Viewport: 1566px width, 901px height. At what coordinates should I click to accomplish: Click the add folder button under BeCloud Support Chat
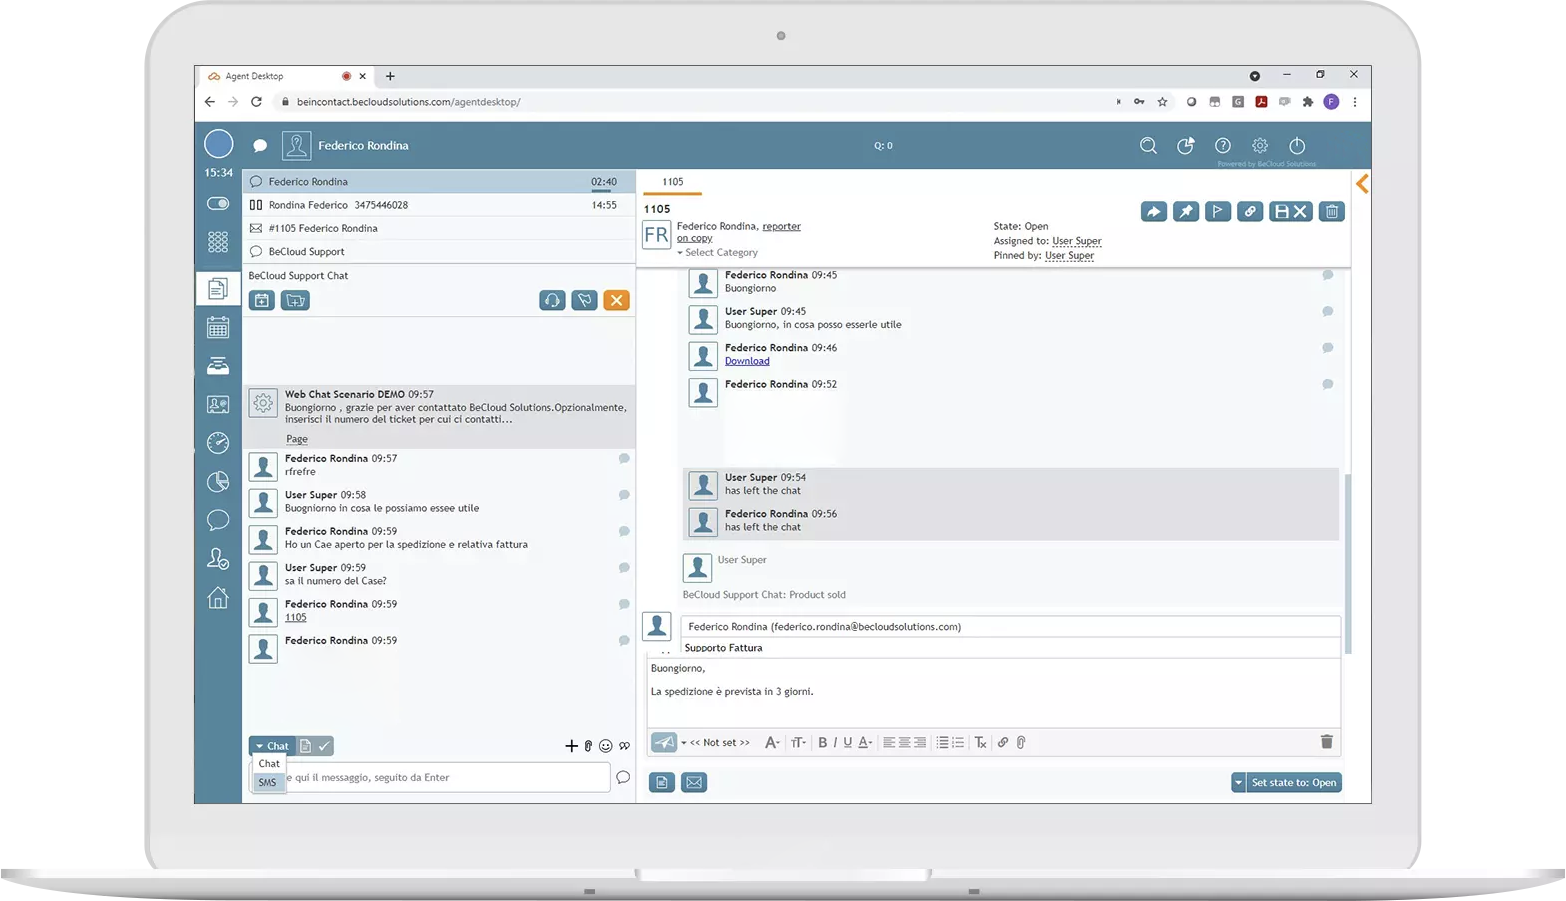pos(295,300)
